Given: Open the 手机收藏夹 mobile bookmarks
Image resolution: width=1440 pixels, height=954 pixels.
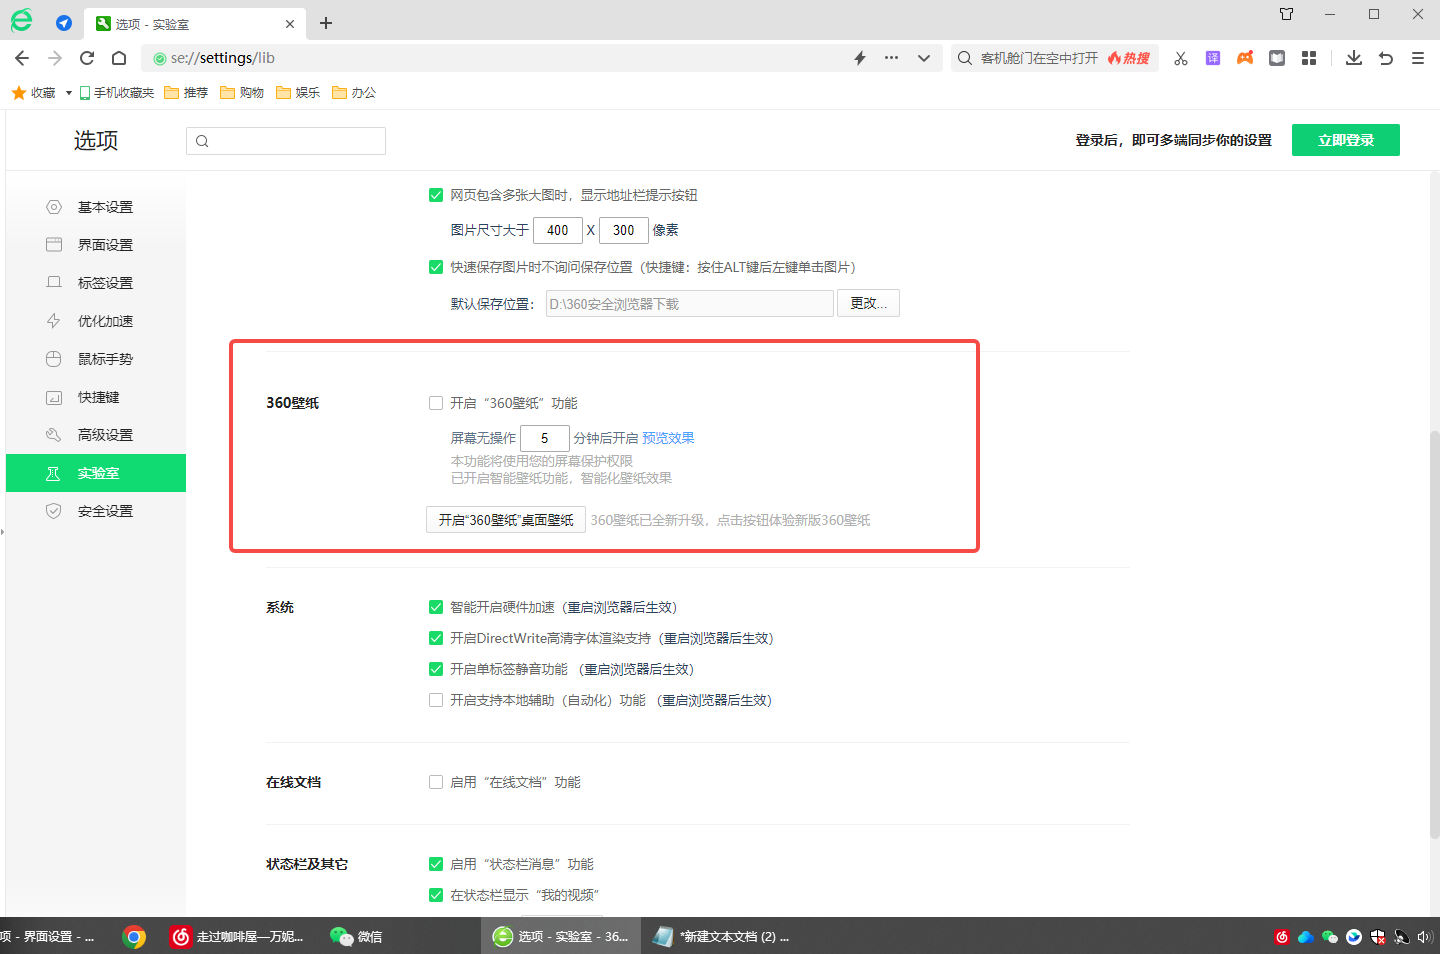Looking at the screenshot, I should click(x=117, y=93).
